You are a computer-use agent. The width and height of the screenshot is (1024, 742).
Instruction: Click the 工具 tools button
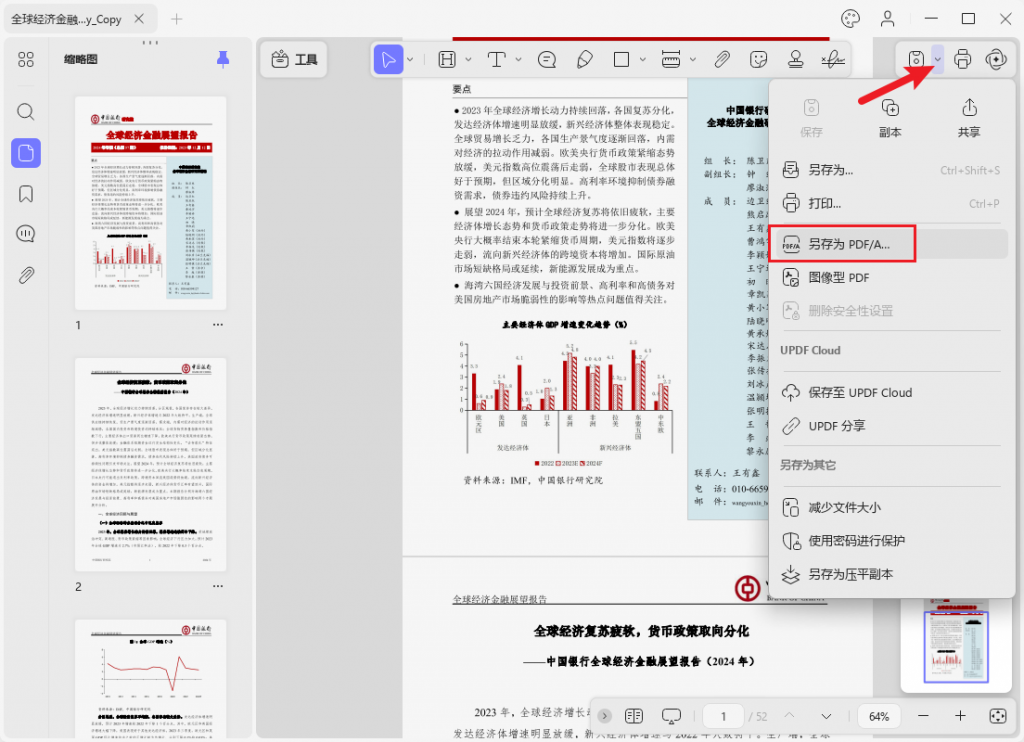point(294,59)
